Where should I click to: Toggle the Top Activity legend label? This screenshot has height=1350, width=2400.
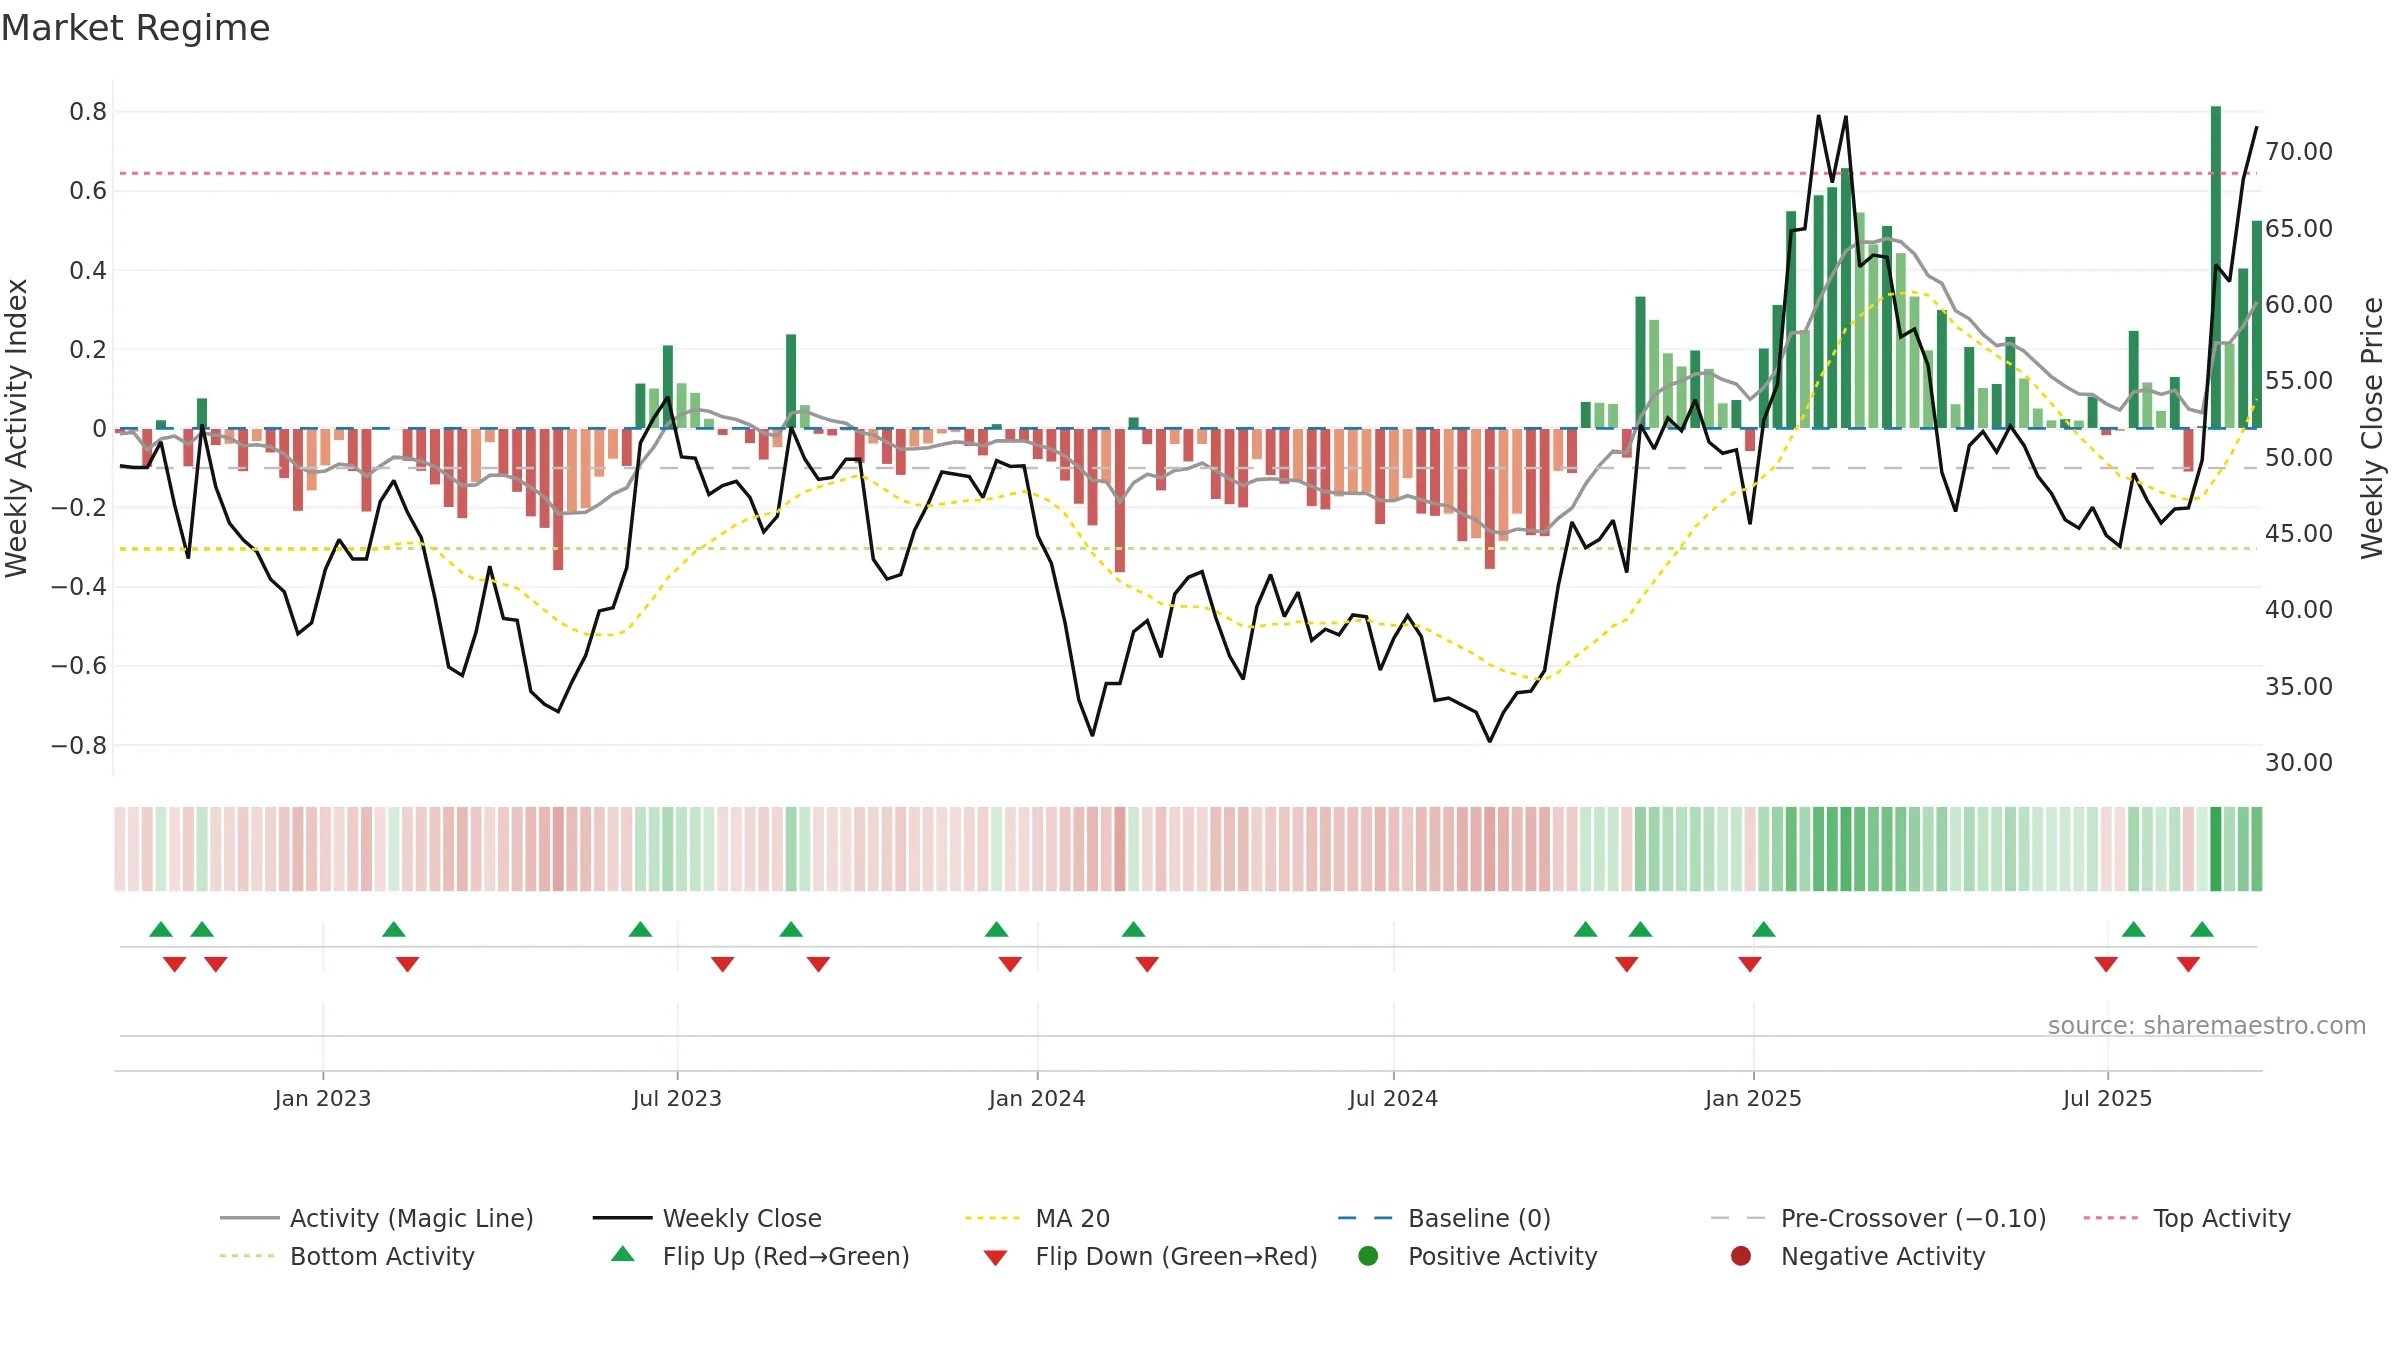coord(2222,1218)
